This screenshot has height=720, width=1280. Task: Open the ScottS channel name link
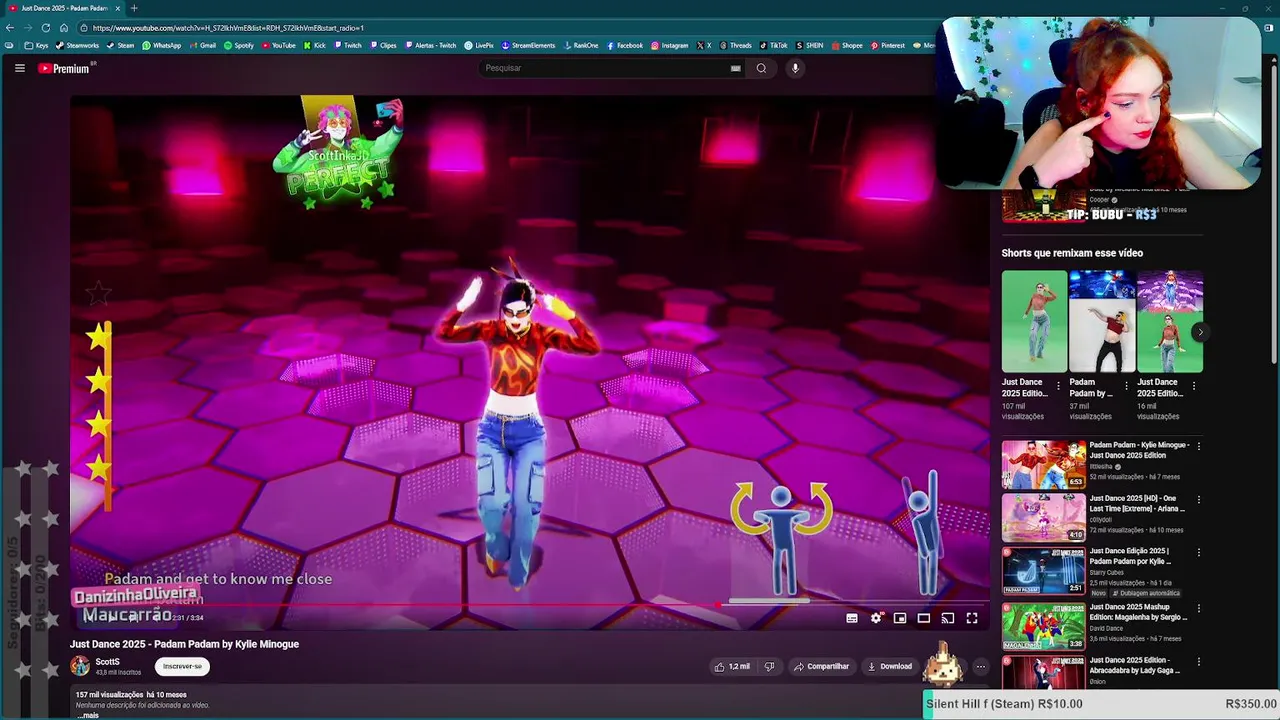pyautogui.click(x=107, y=662)
